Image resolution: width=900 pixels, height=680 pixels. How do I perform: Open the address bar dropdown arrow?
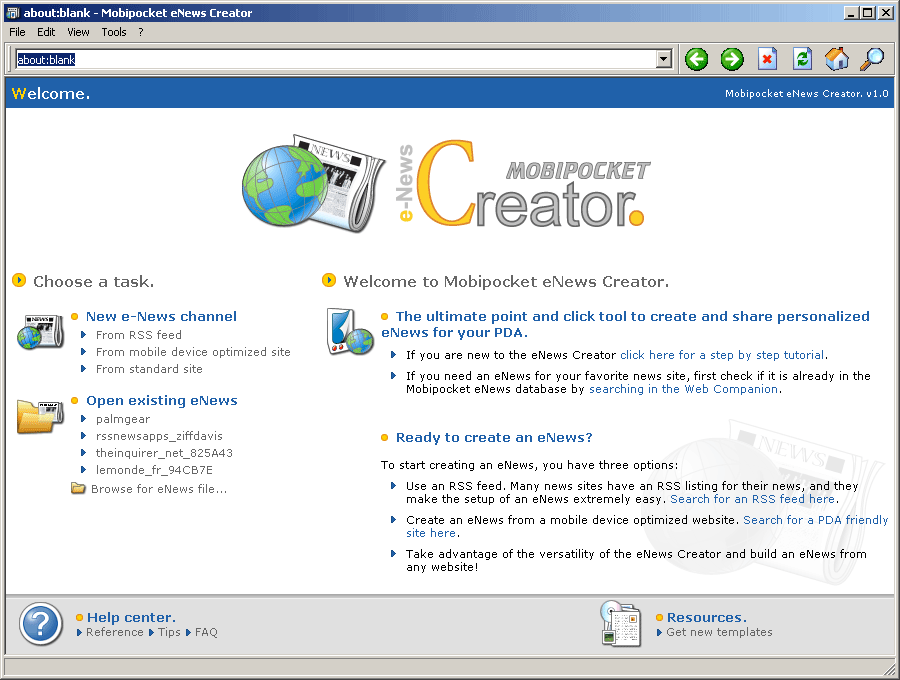click(x=664, y=59)
